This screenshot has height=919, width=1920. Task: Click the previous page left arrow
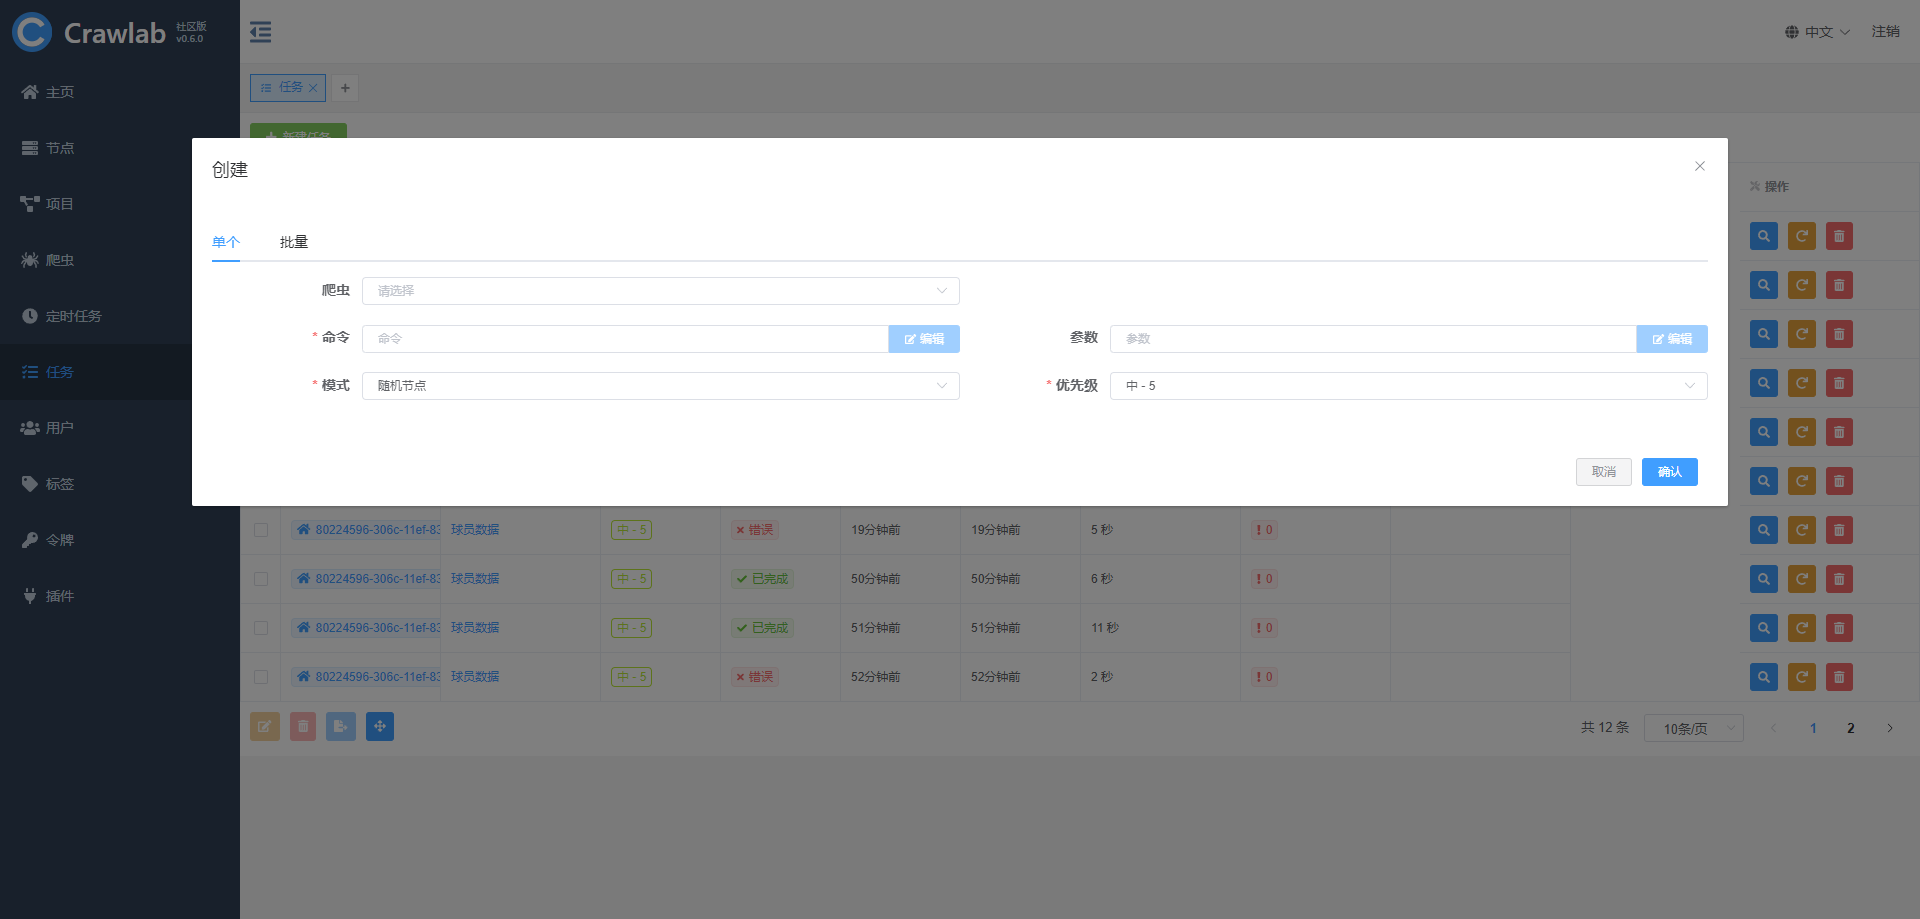tap(1774, 729)
